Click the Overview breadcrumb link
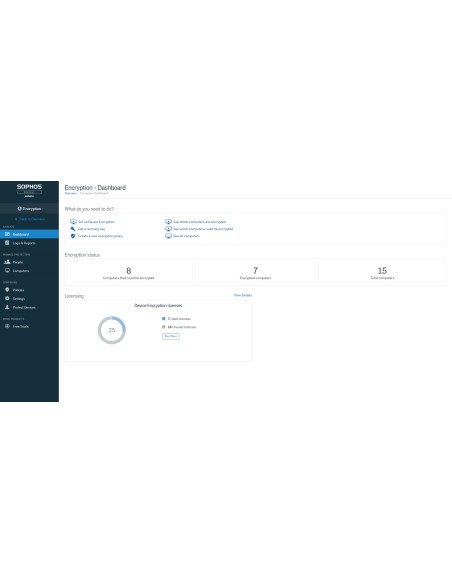 point(70,193)
